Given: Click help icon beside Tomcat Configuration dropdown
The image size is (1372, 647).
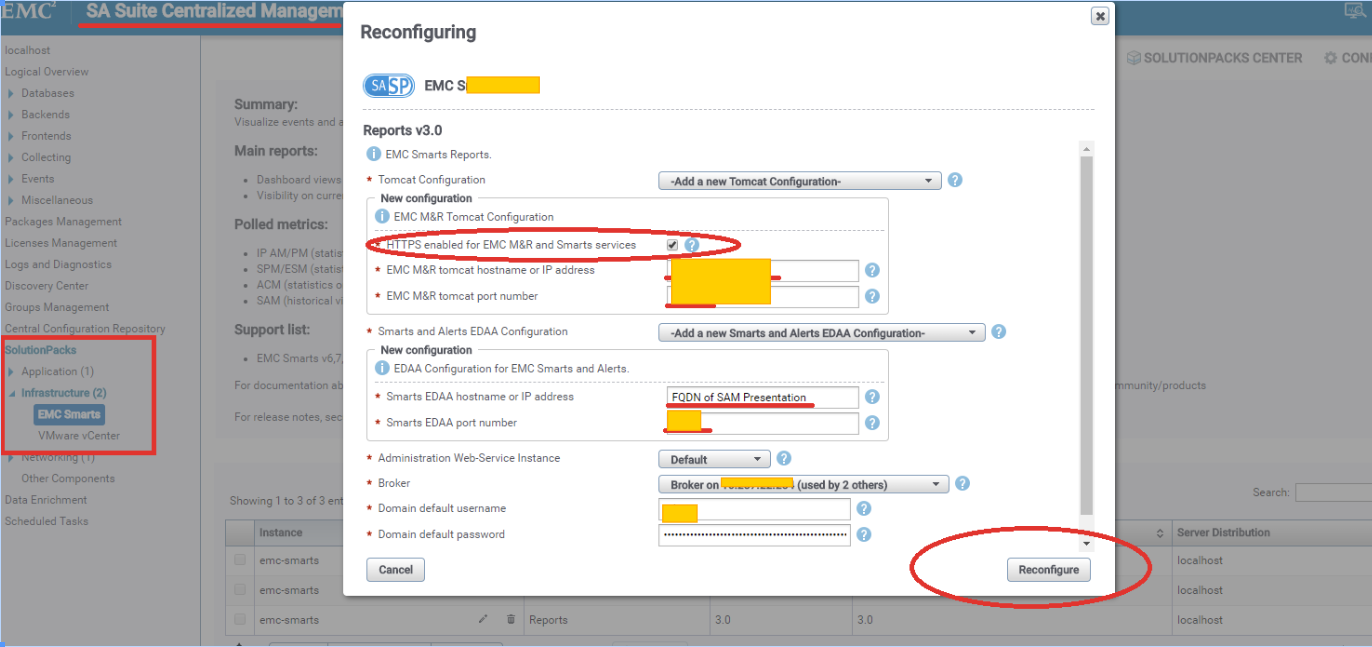Looking at the screenshot, I should coord(955,181).
